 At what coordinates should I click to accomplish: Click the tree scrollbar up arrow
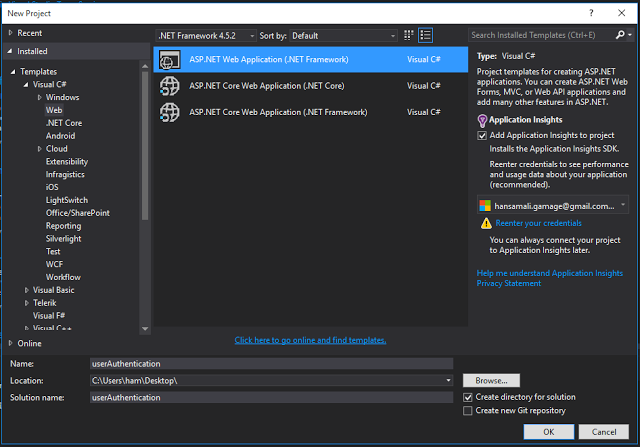point(145,66)
